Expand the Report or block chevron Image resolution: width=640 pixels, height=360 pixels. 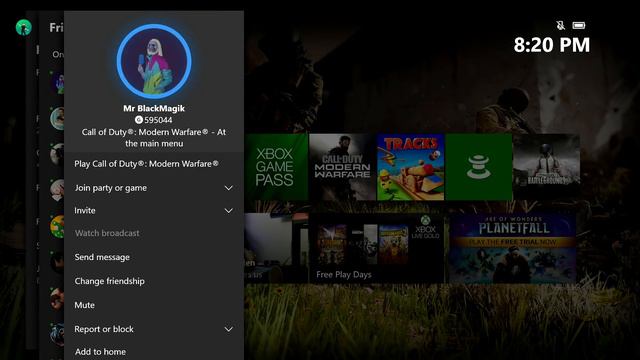click(x=229, y=329)
